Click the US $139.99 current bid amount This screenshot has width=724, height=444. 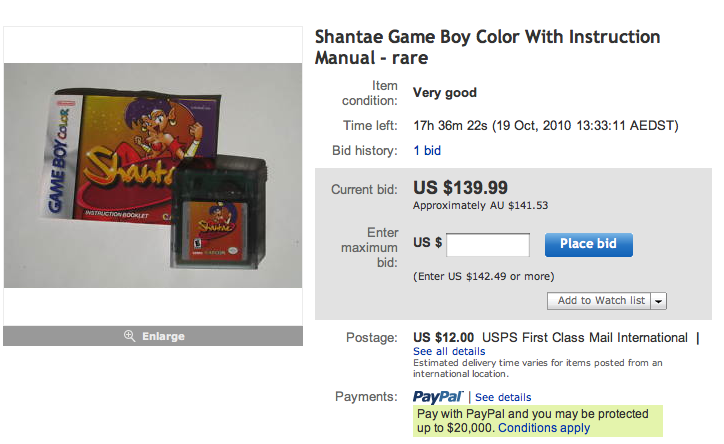[x=460, y=188]
